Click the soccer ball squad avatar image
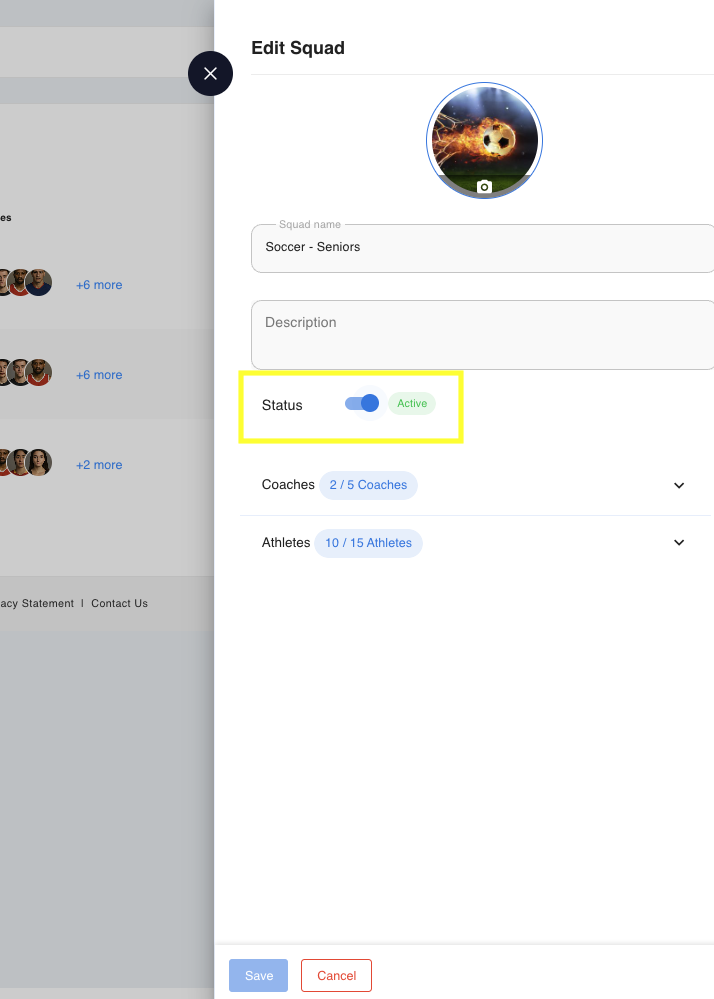This screenshot has width=714, height=999. point(484,140)
